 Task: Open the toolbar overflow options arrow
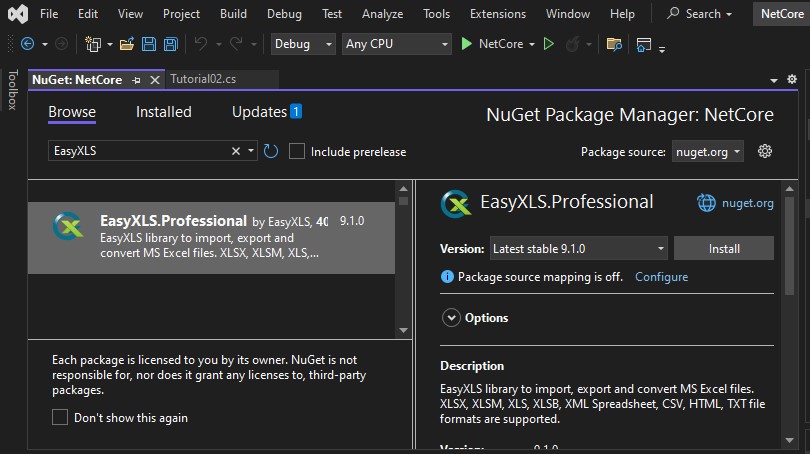662,49
